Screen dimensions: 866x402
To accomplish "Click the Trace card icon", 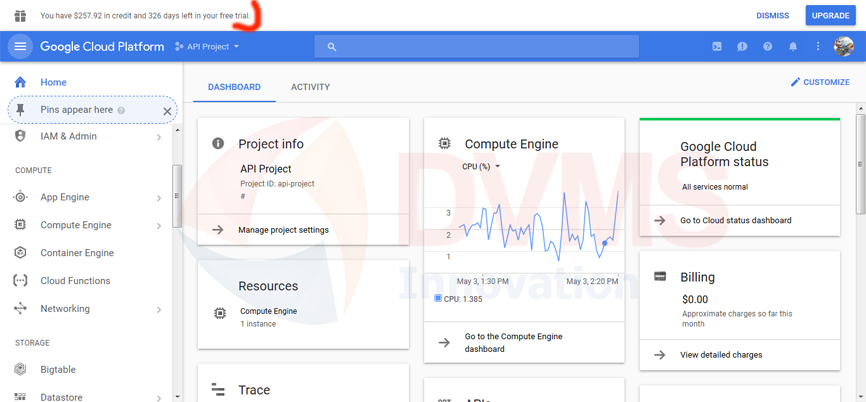I will point(218,390).
